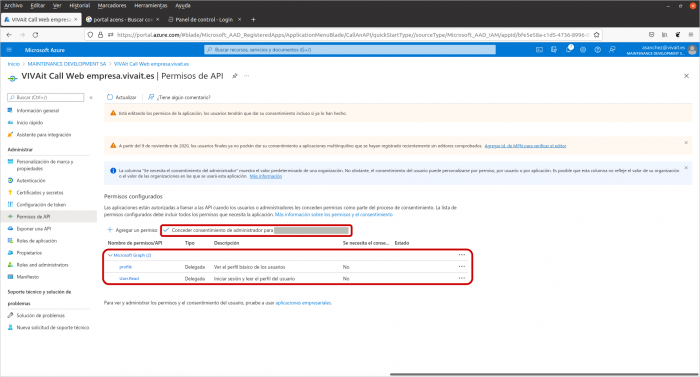700x377 pixels.
Task: Switch to the Panel de control - Login tab
Action: pyautogui.click(x=204, y=20)
